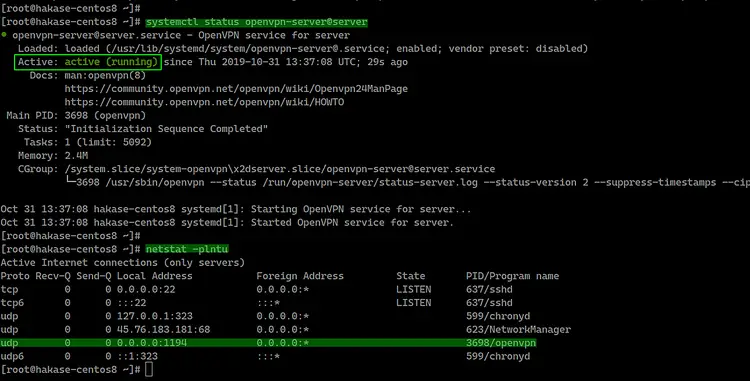Click the 'Tasks: 1 (limit: 5092)' line
The width and height of the screenshot is (750, 381).
[x=88, y=142]
